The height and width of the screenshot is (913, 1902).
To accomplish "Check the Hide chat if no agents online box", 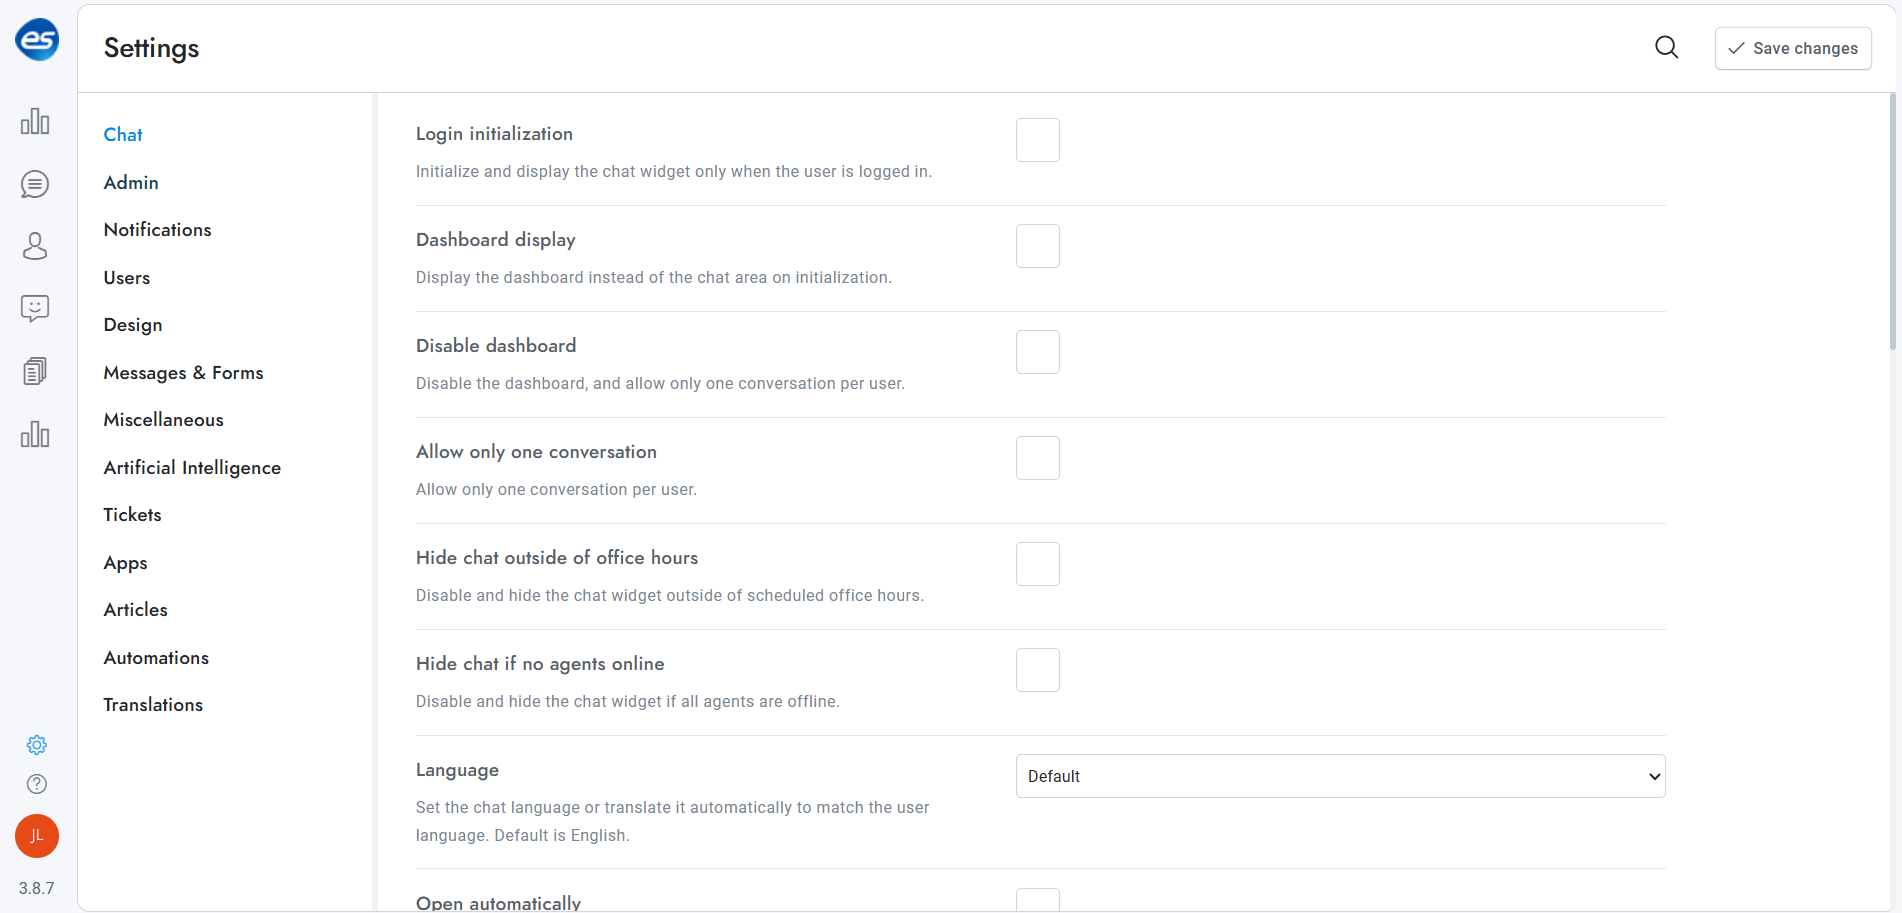I will coord(1037,670).
